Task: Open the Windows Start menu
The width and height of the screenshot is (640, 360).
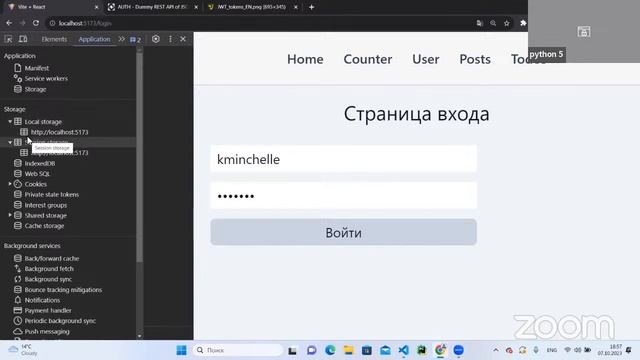Action: 181,350
